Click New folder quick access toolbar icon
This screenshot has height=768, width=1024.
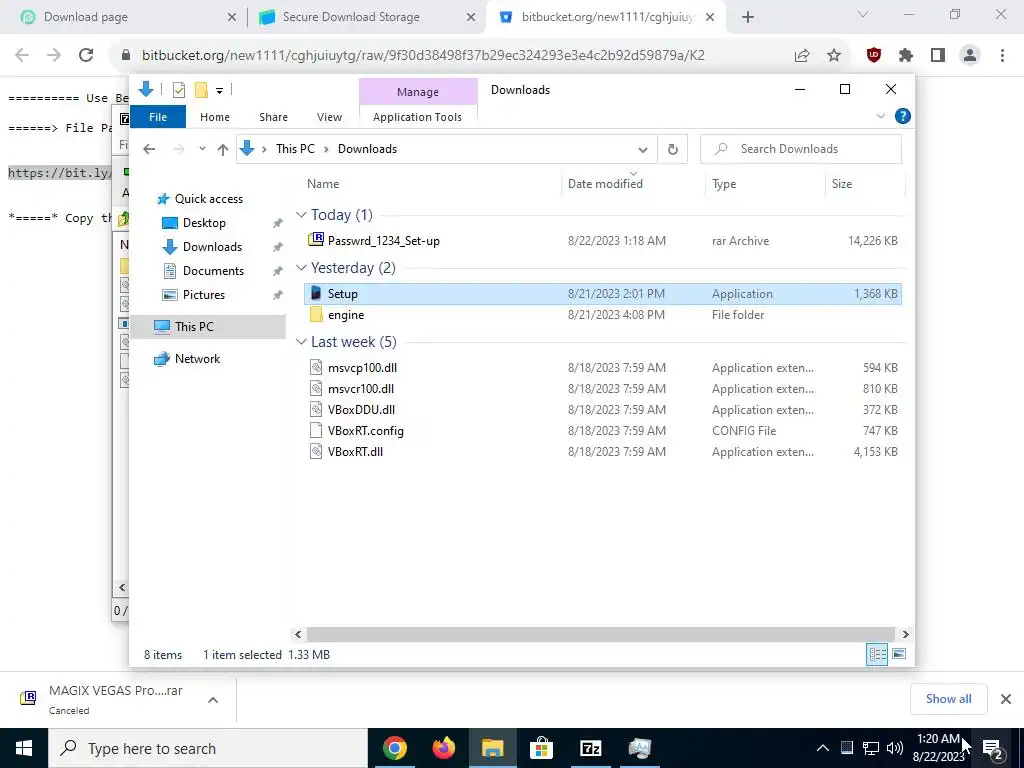point(201,90)
